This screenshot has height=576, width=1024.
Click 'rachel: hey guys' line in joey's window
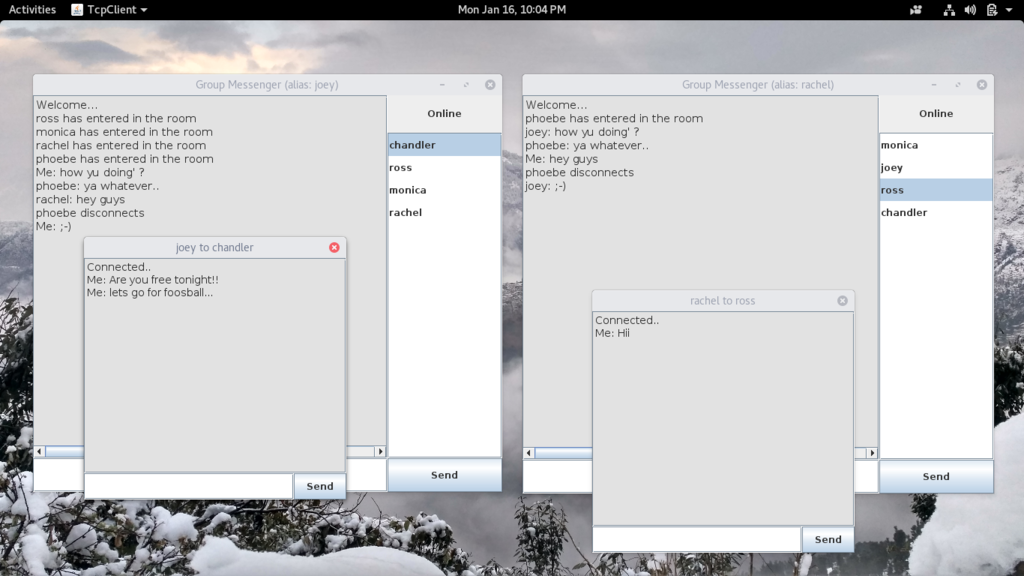[x=80, y=199]
